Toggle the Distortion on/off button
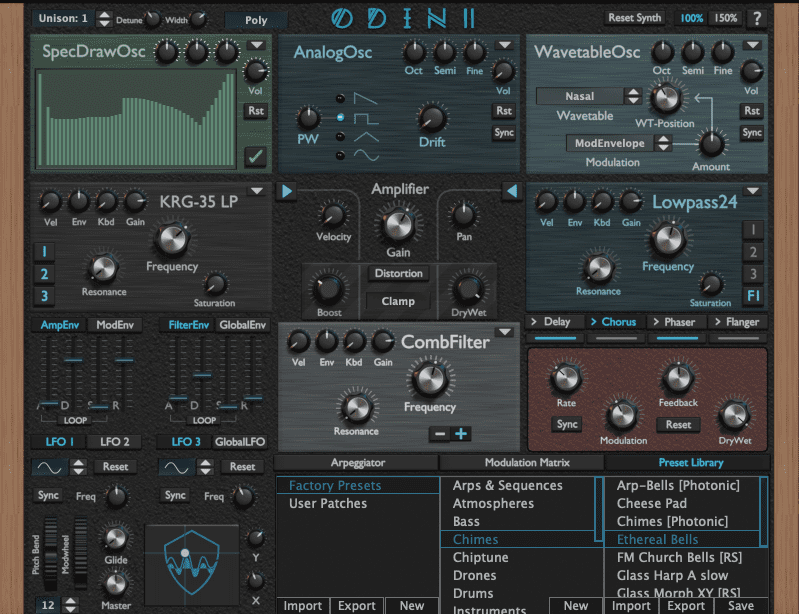 tap(398, 274)
